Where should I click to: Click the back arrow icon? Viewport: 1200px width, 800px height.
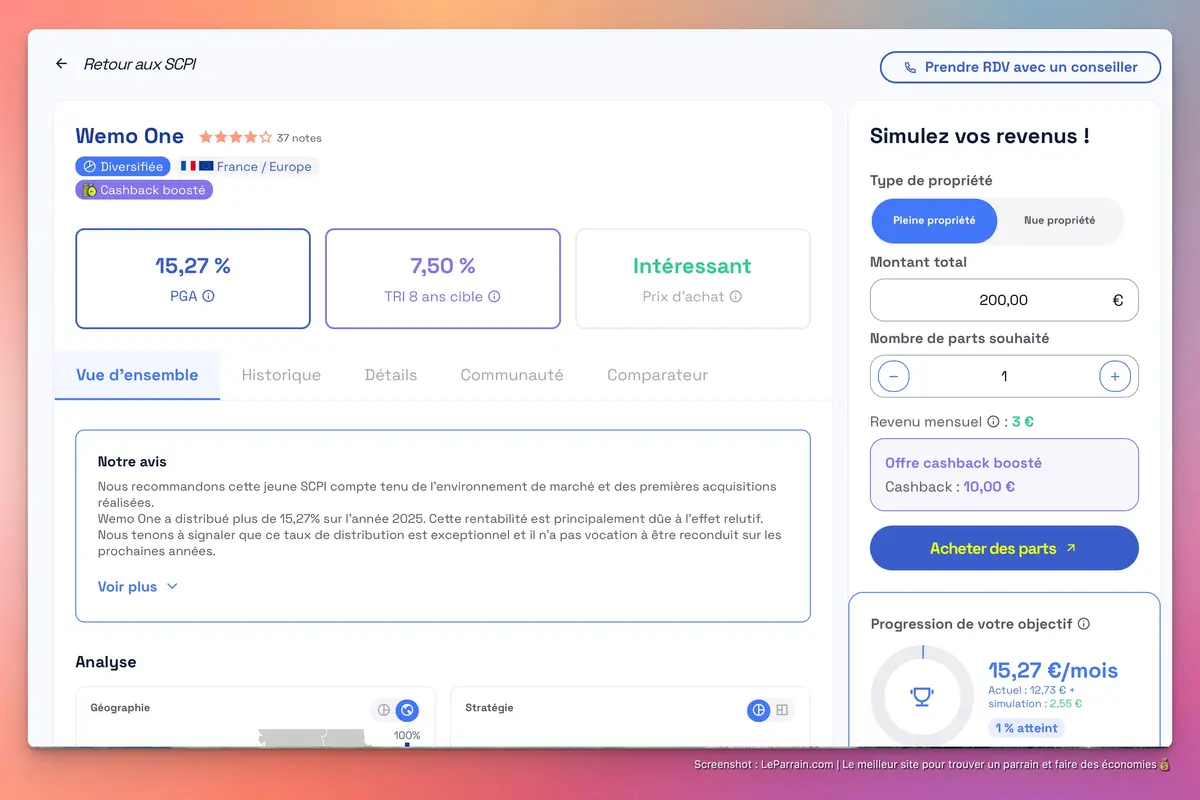(61, 64)
